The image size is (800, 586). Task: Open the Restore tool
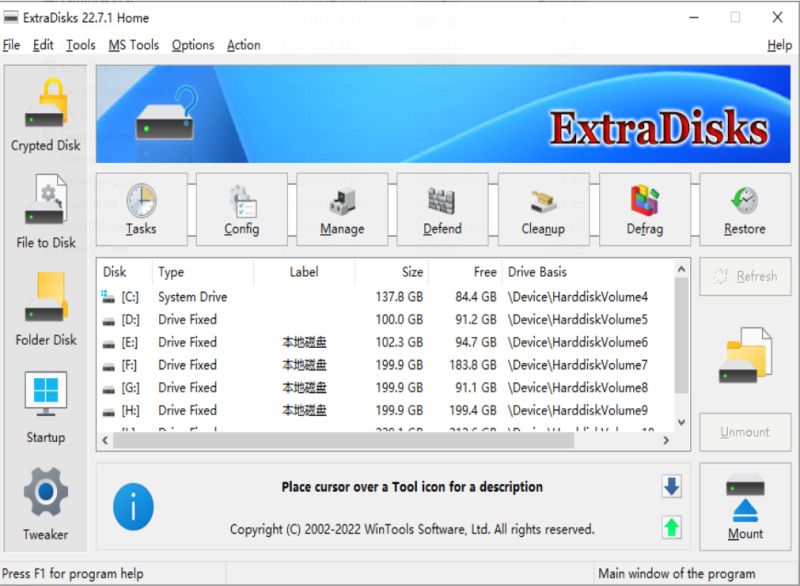click(744, 209)
